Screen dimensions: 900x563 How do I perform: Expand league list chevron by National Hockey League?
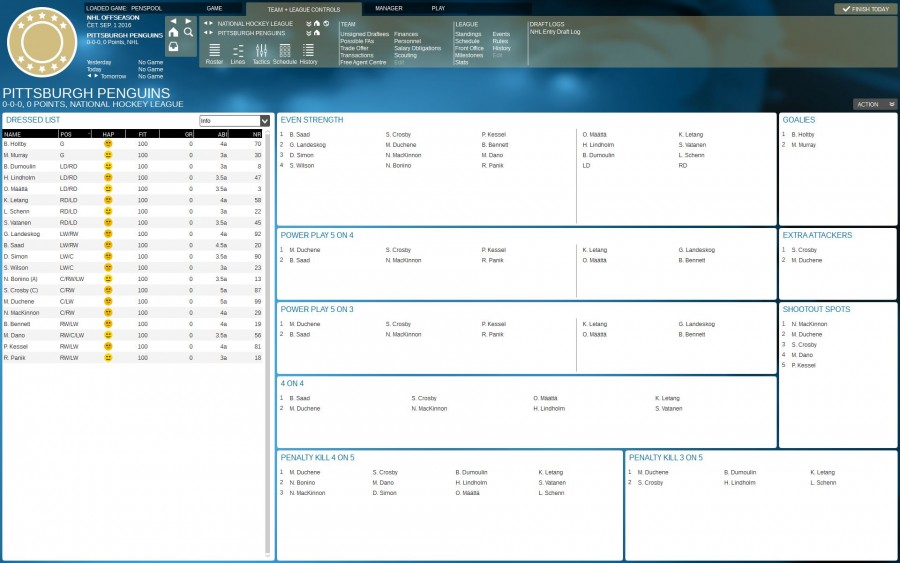pos(309,24)
